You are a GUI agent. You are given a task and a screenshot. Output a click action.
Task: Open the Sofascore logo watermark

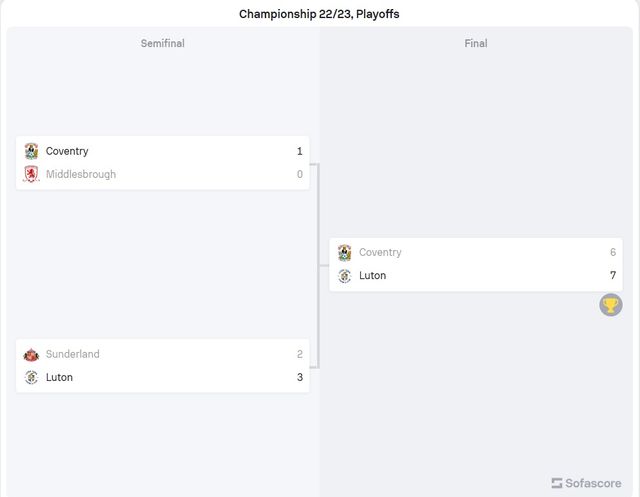point(585,483)
